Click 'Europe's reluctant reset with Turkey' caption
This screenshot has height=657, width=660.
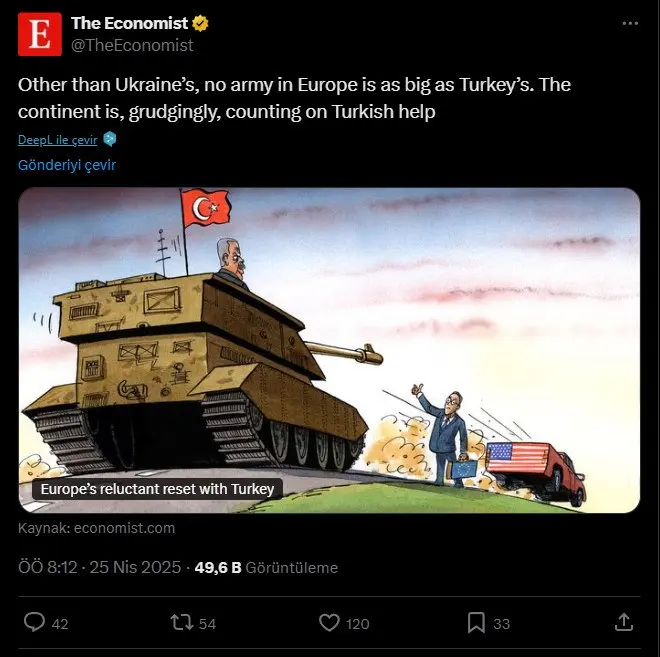157,489
